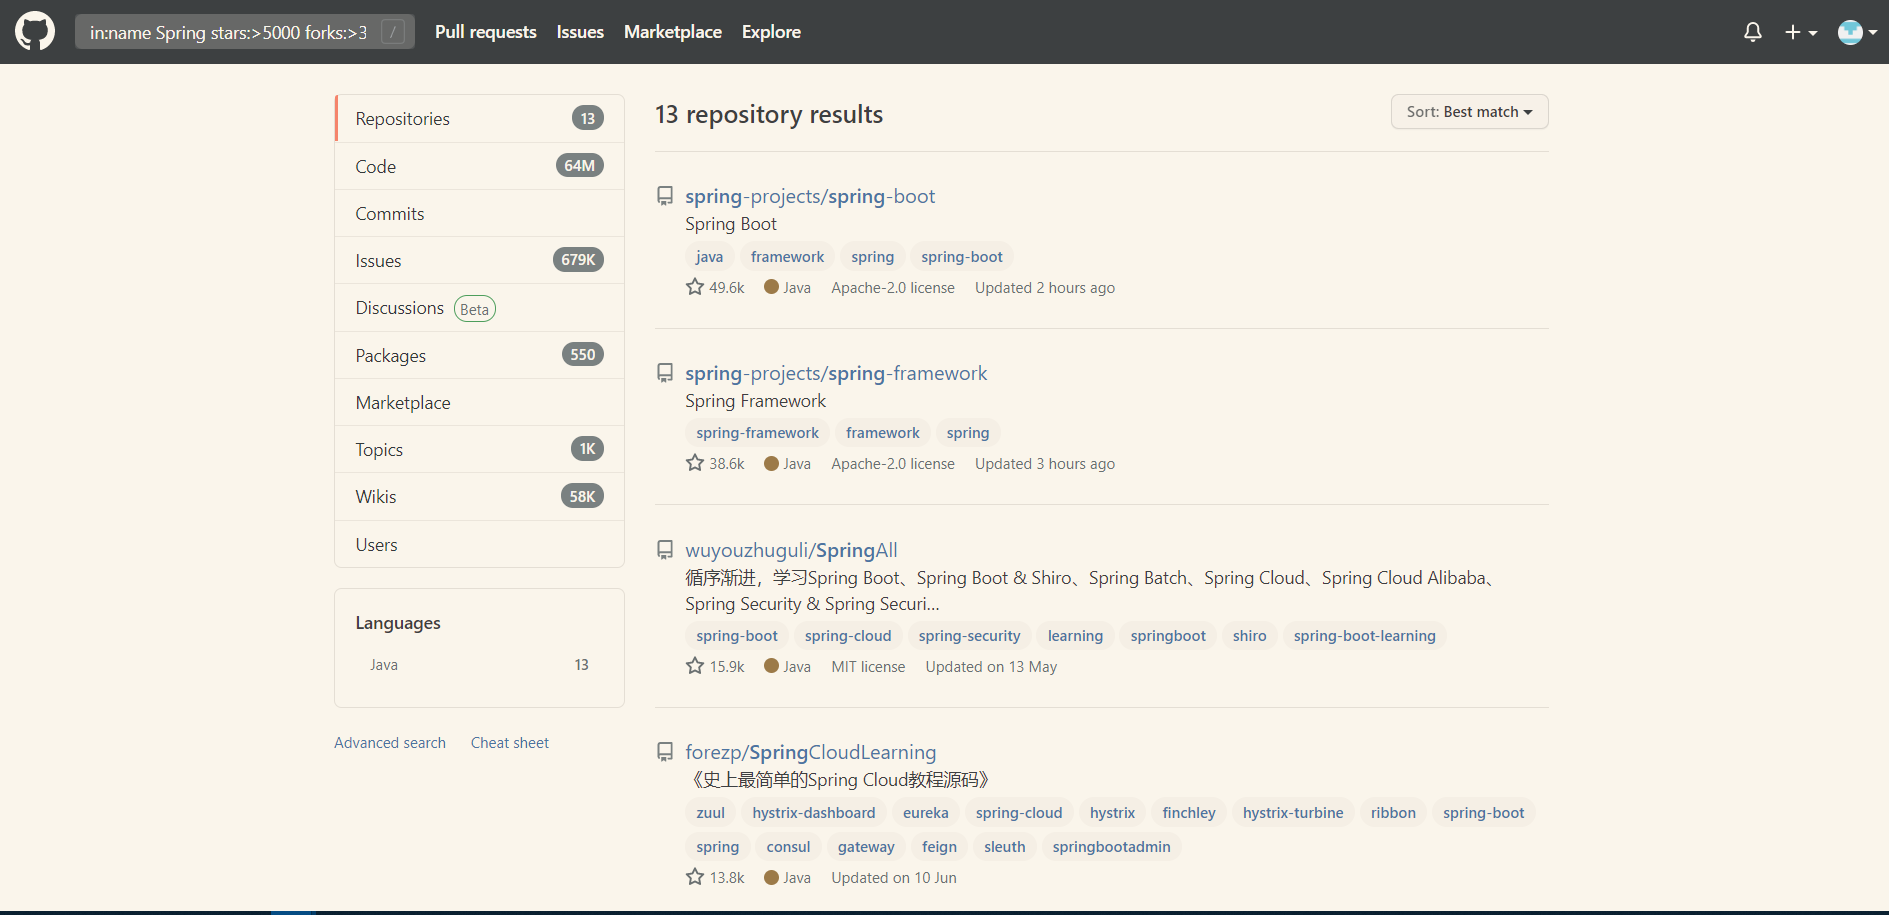Click repo icon beside forezp/SpringCloudLearning
The image size is (1889, 915).
pyautogui.click(x=665, y=752)
